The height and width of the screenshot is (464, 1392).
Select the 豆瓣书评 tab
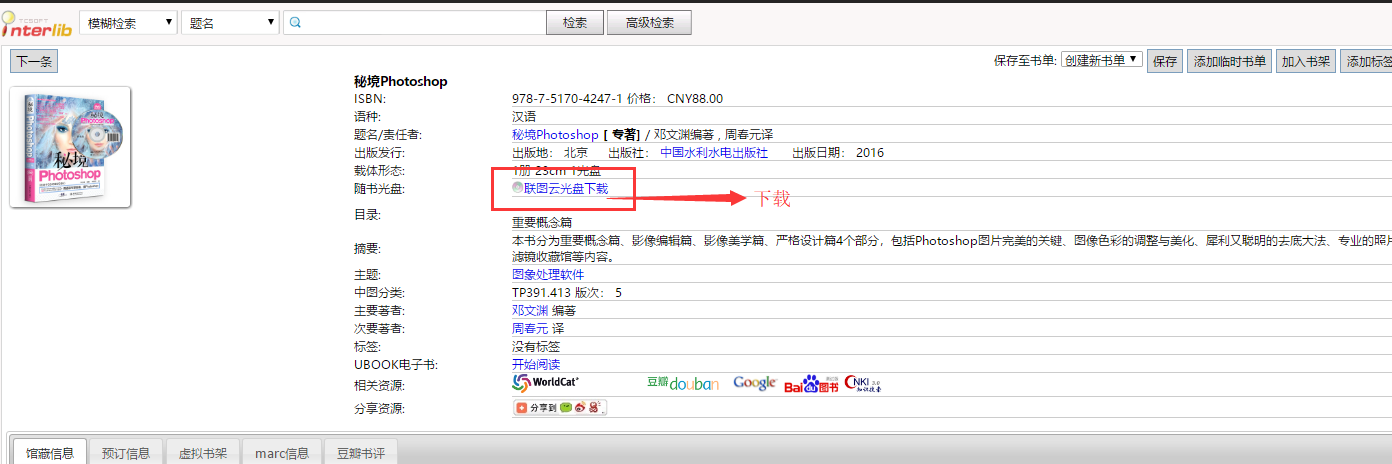pyautogui.click(x=362, y=453)
